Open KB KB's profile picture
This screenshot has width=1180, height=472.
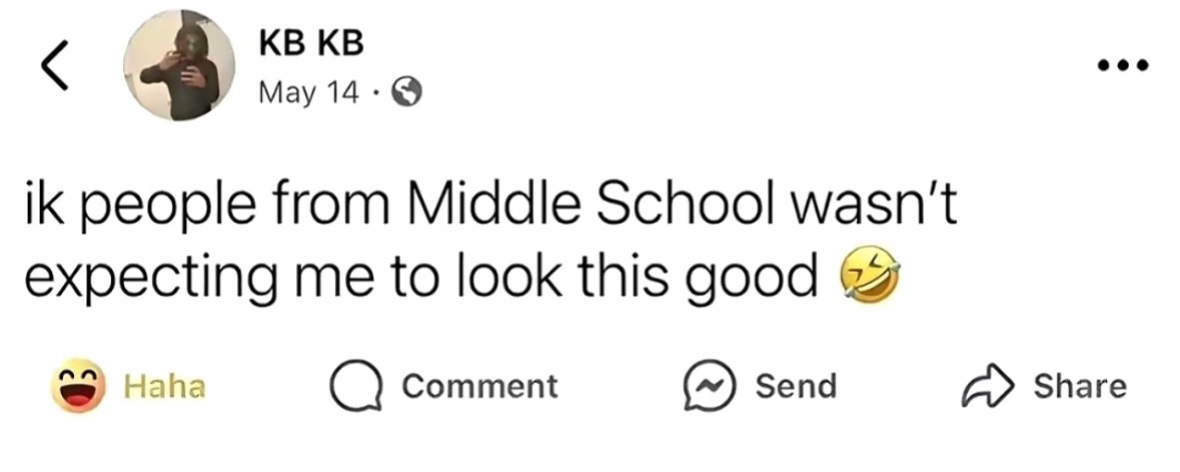[x=180, y=65]
